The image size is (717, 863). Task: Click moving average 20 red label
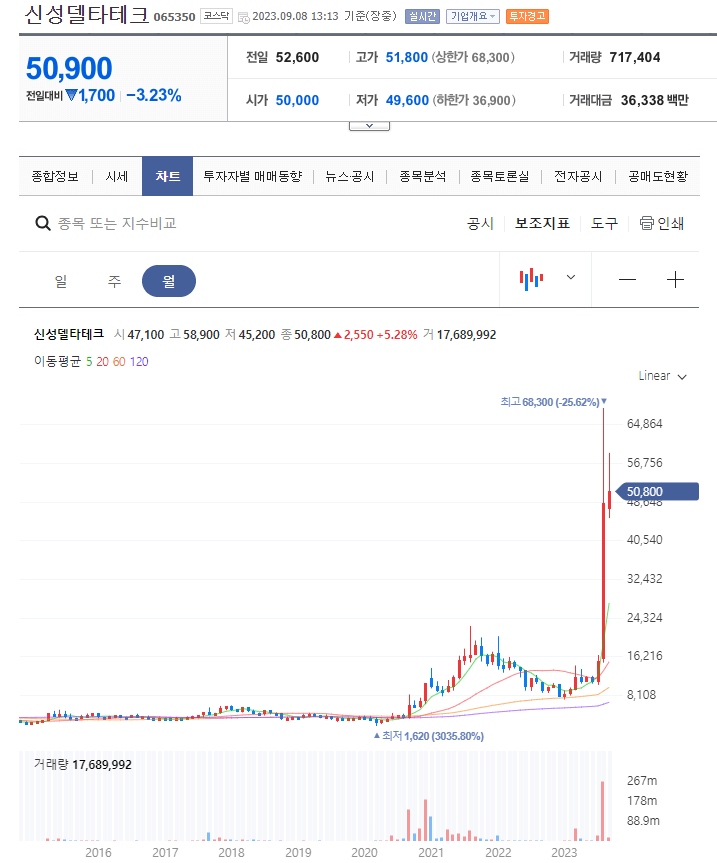[102, 362]
